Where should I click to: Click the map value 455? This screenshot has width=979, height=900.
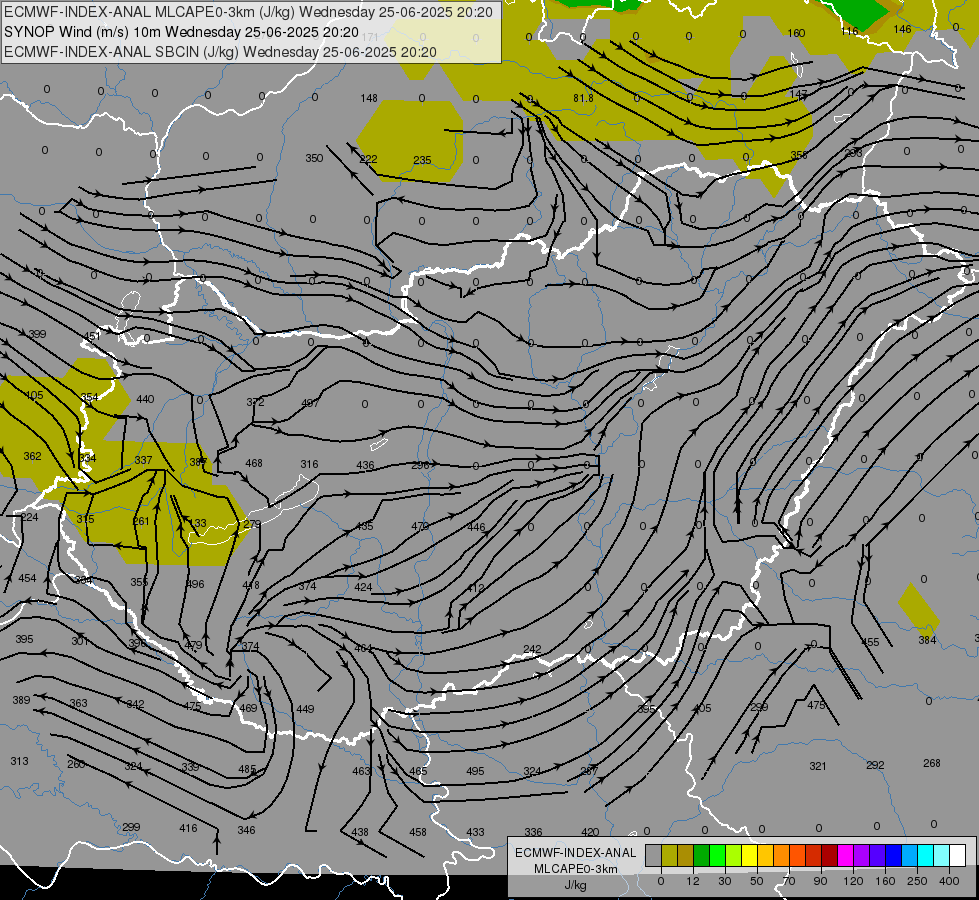(870, 642)
